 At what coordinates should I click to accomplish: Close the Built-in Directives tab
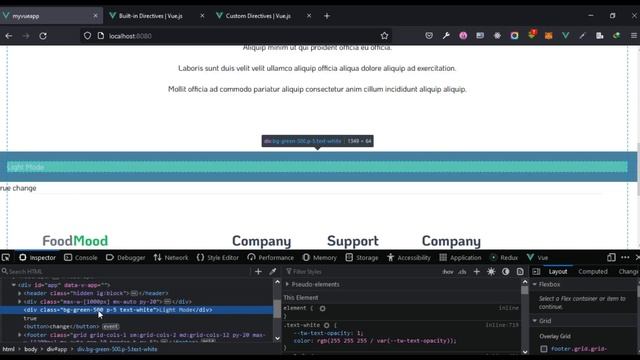(x=202, y=16)
